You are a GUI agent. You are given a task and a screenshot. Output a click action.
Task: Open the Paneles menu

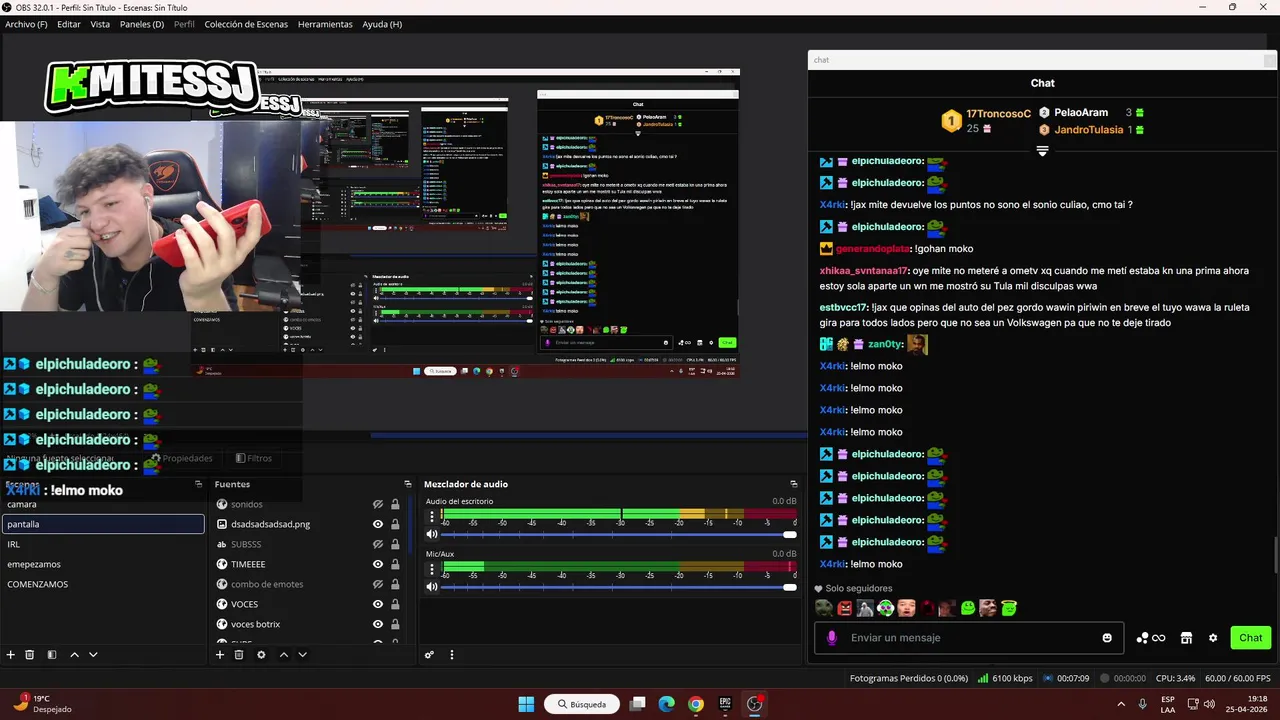142,24
